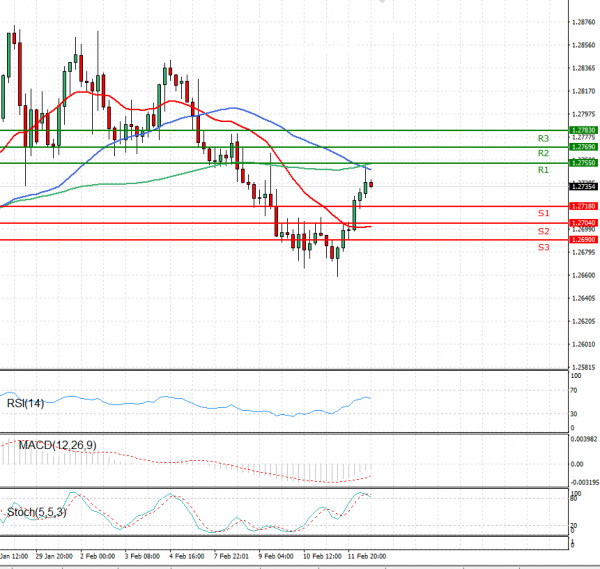Click the 1.27690 green price tag

click(583, 147)
